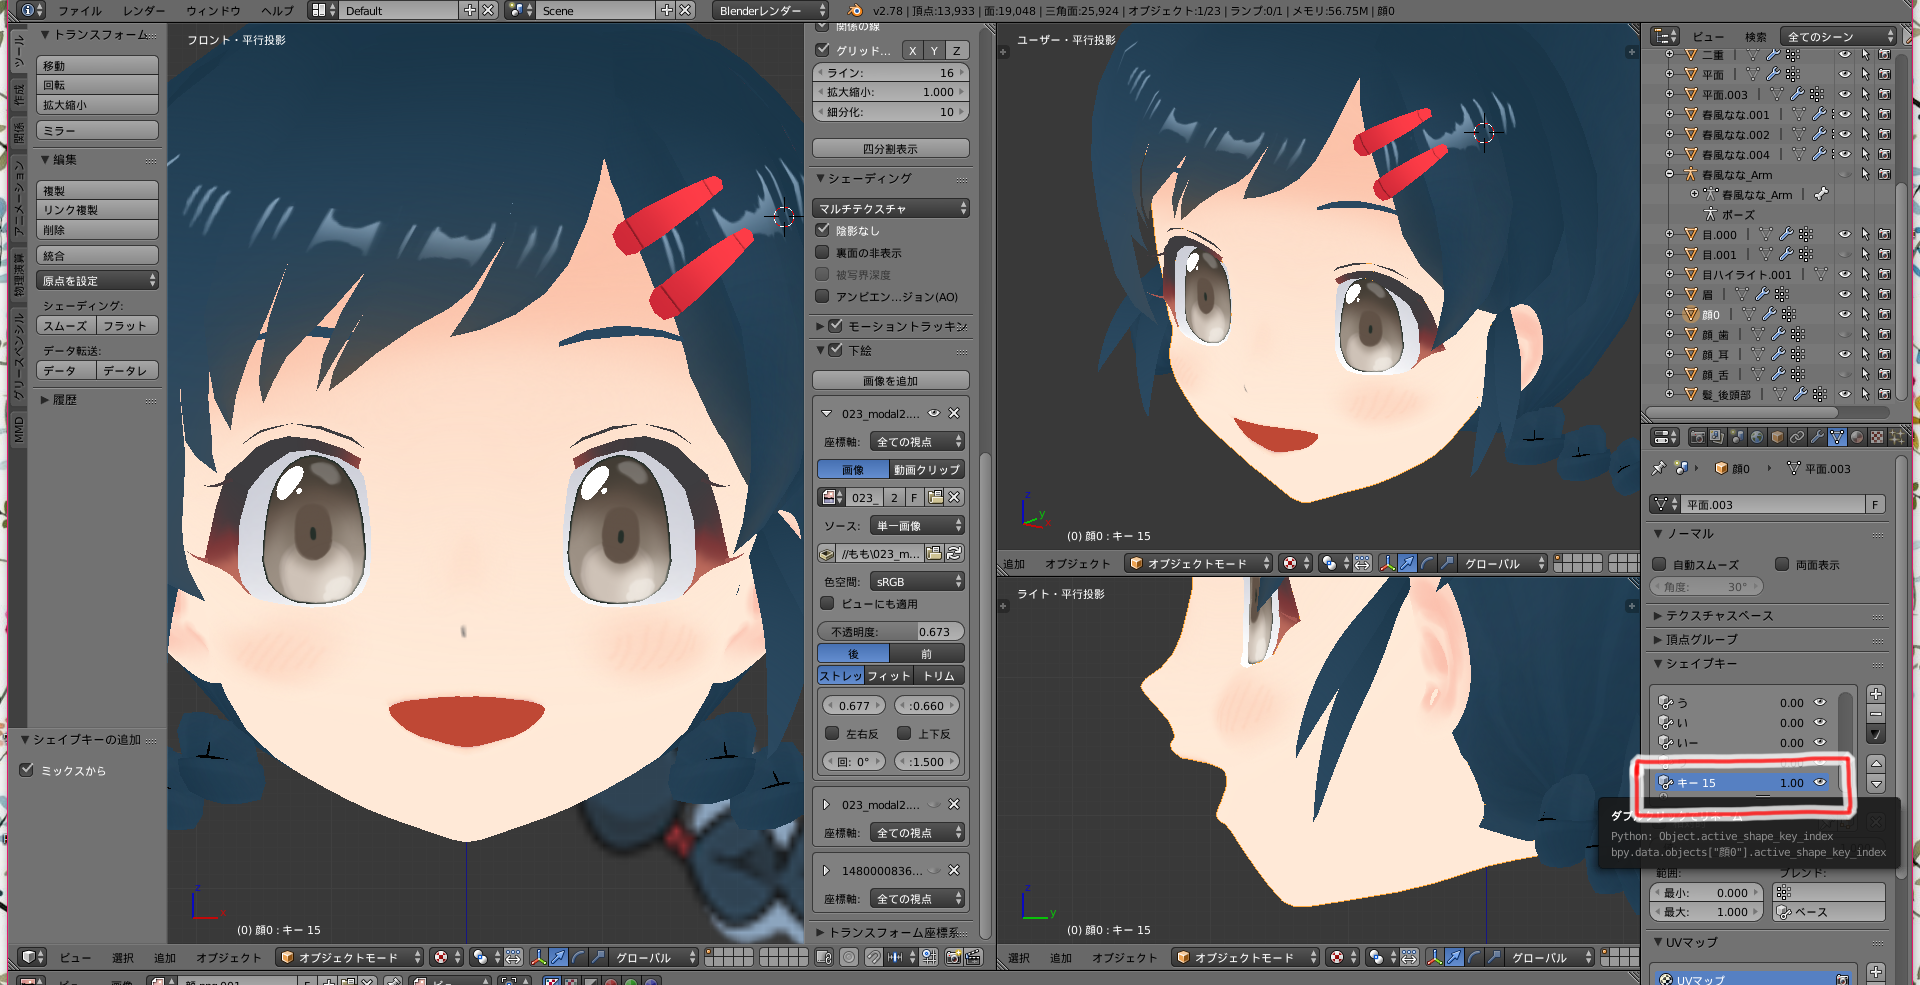Toggle the グリッド floor checkbox

point(823,49)
